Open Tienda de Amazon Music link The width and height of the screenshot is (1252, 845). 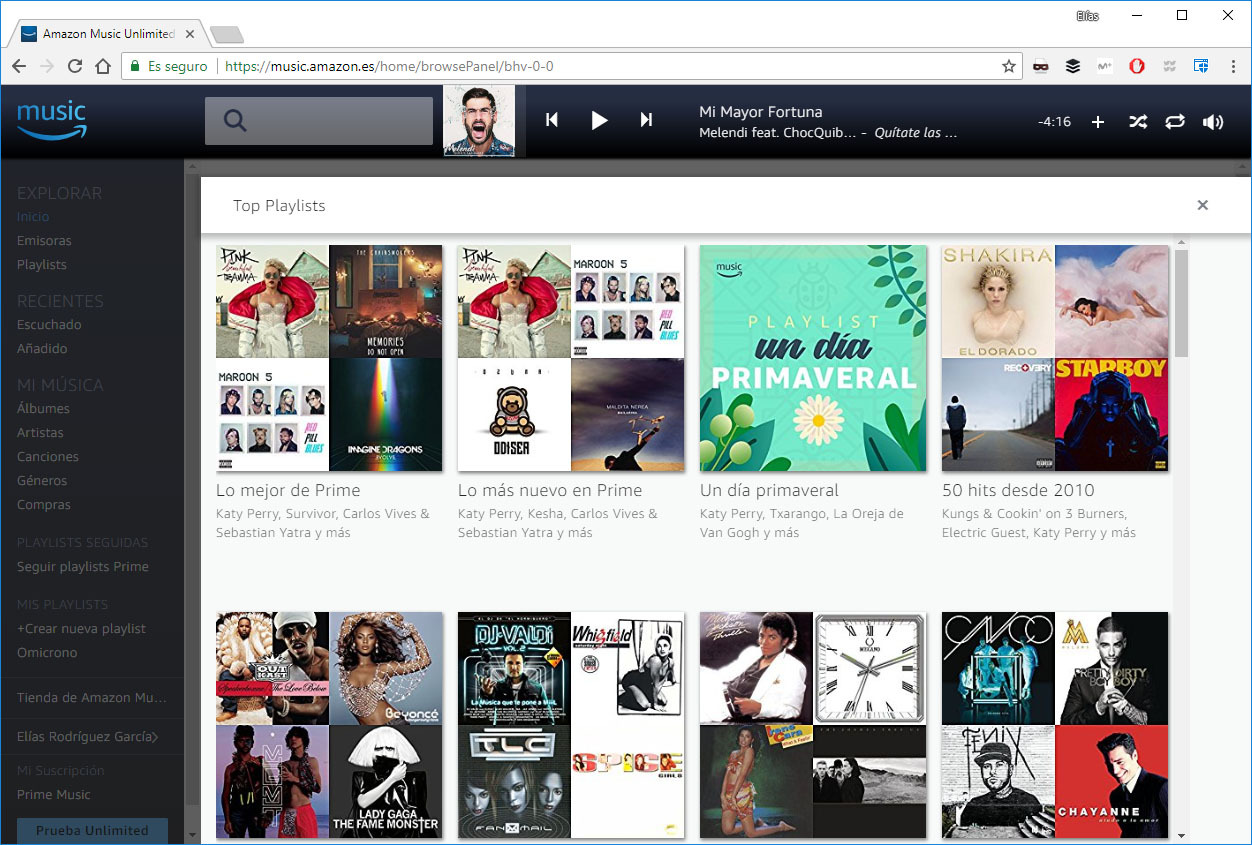[92, 697]
